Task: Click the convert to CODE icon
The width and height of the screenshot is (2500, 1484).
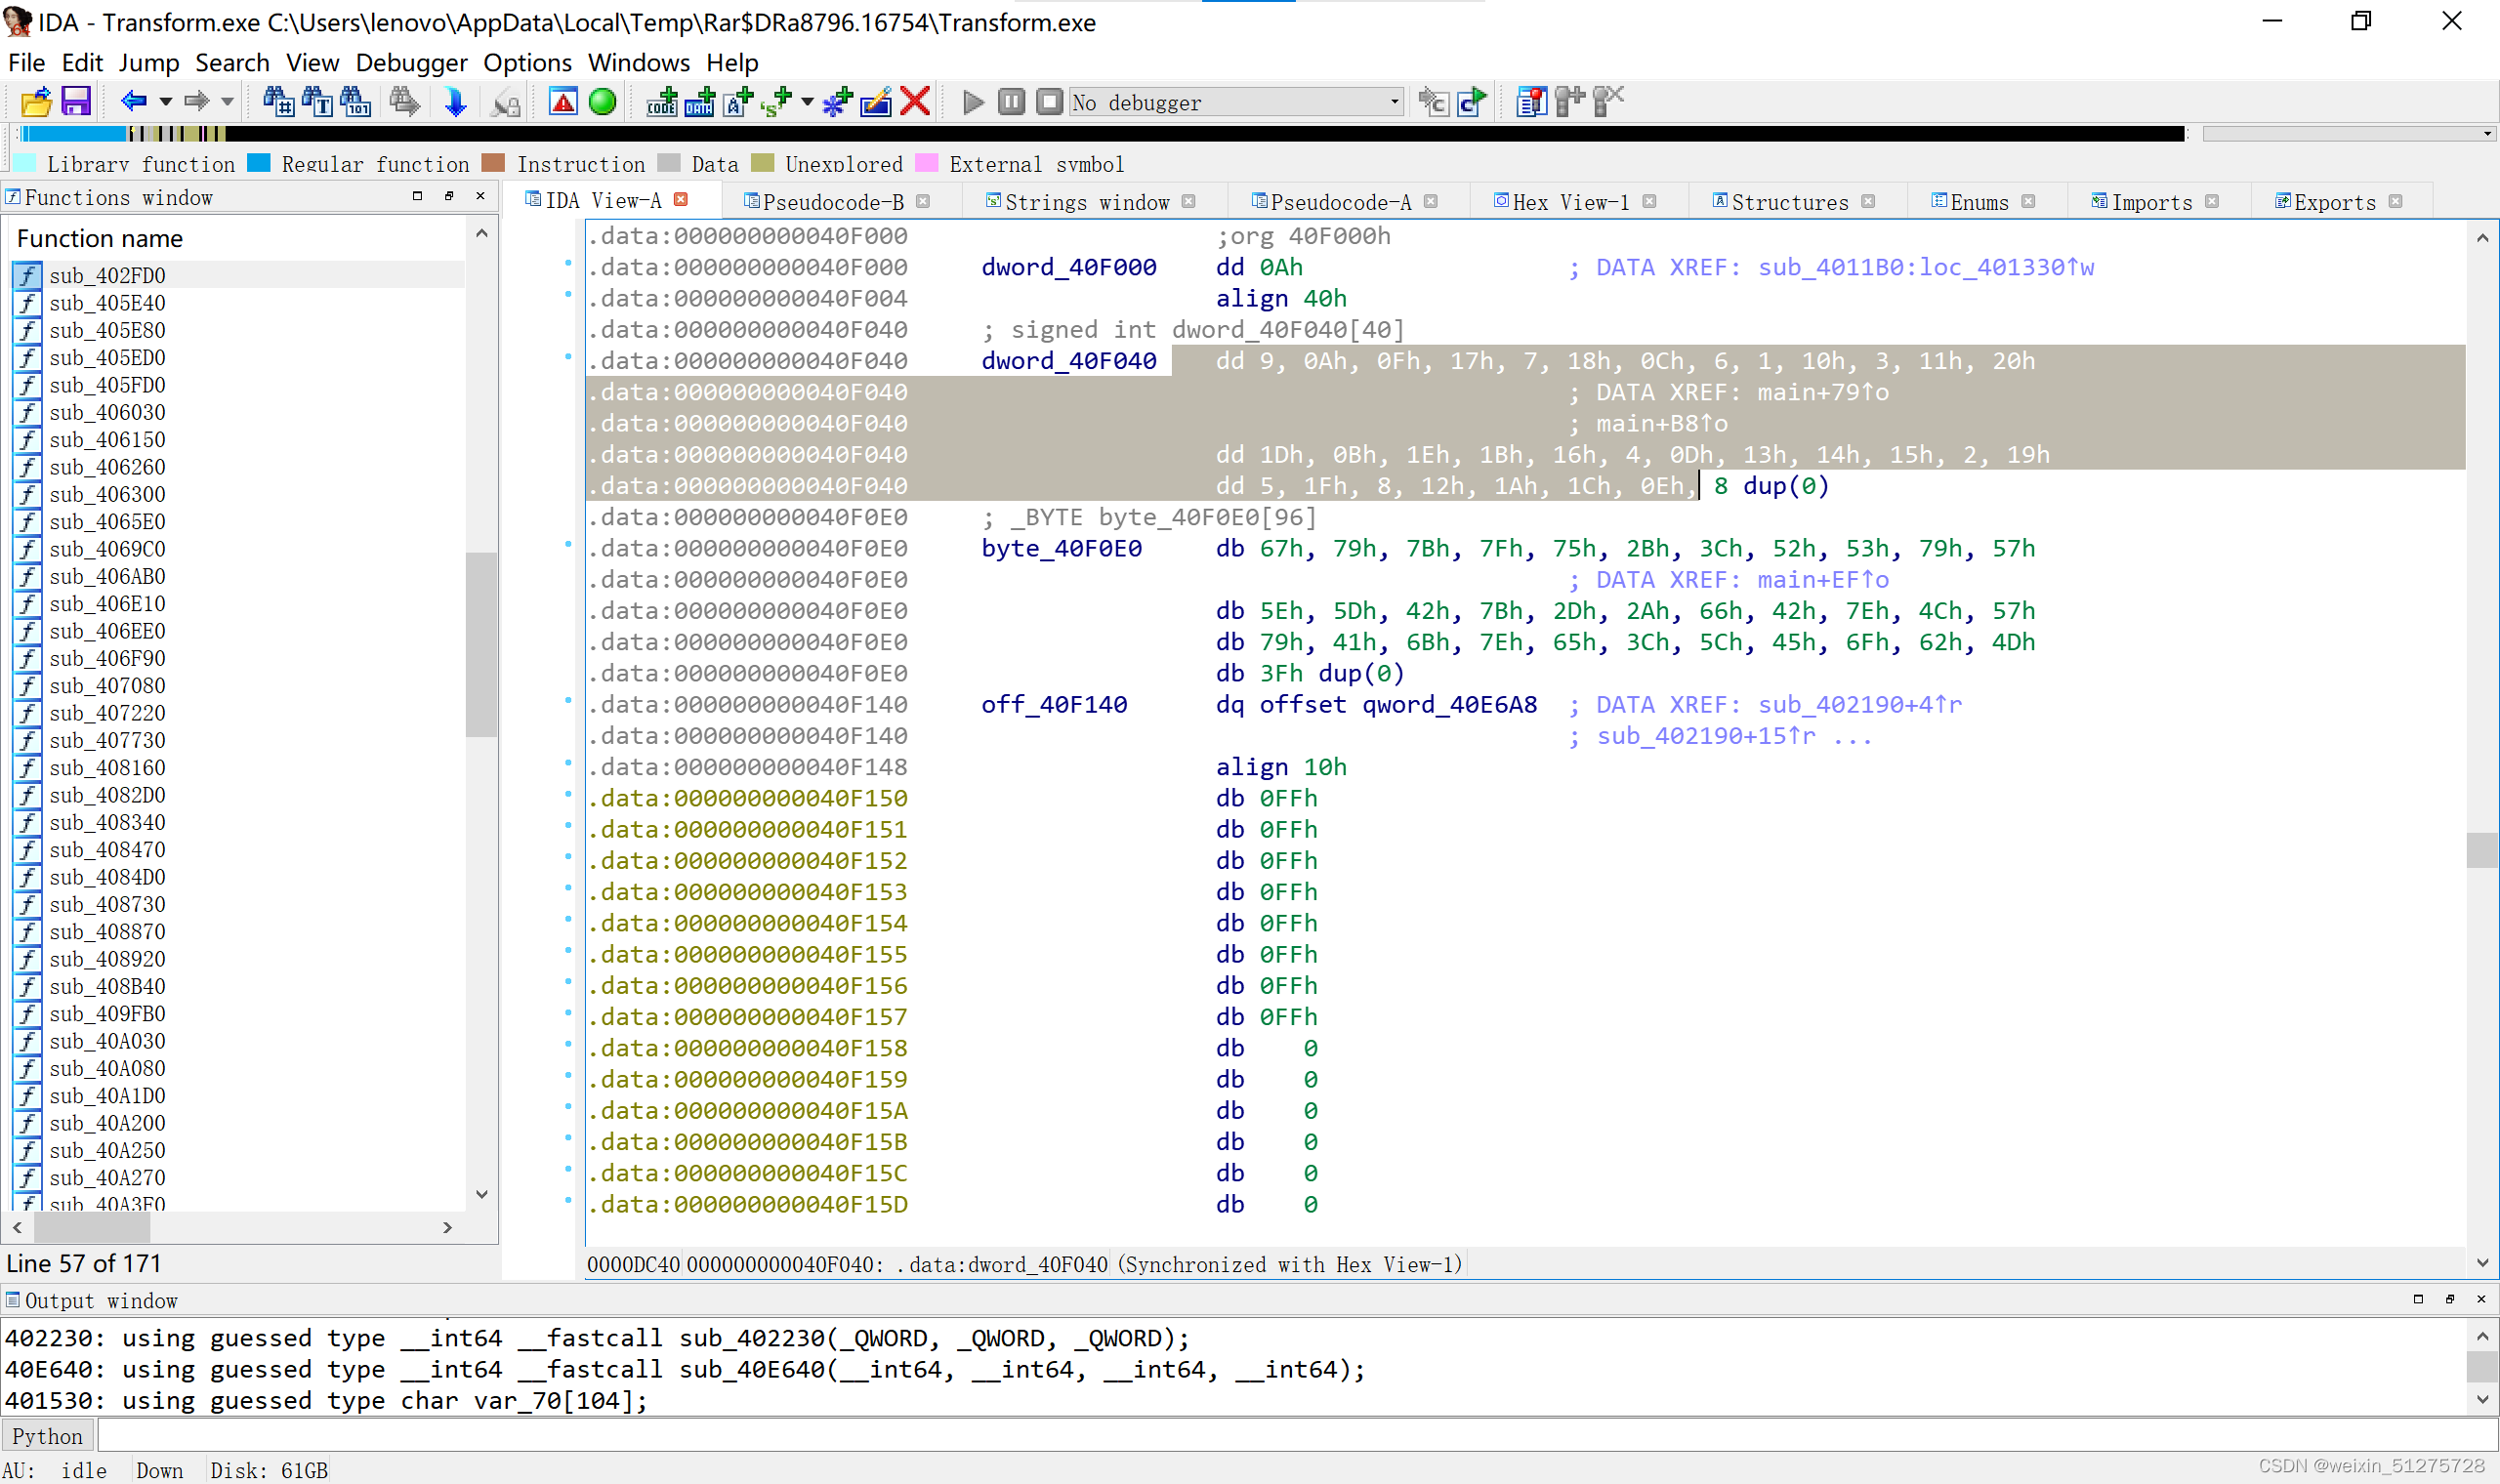Action: [662, 102]
